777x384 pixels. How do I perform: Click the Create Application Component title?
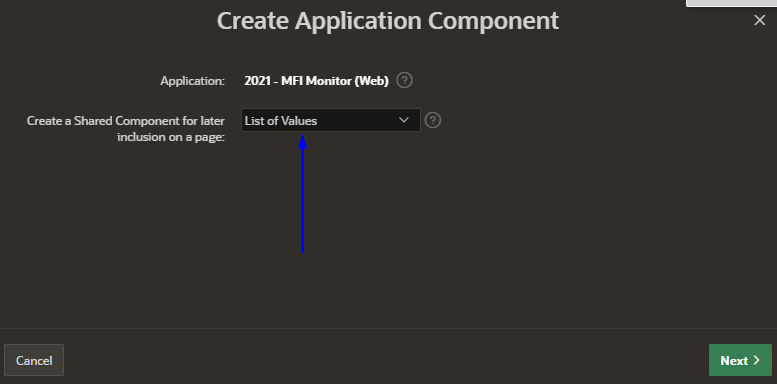coord(388,21)
